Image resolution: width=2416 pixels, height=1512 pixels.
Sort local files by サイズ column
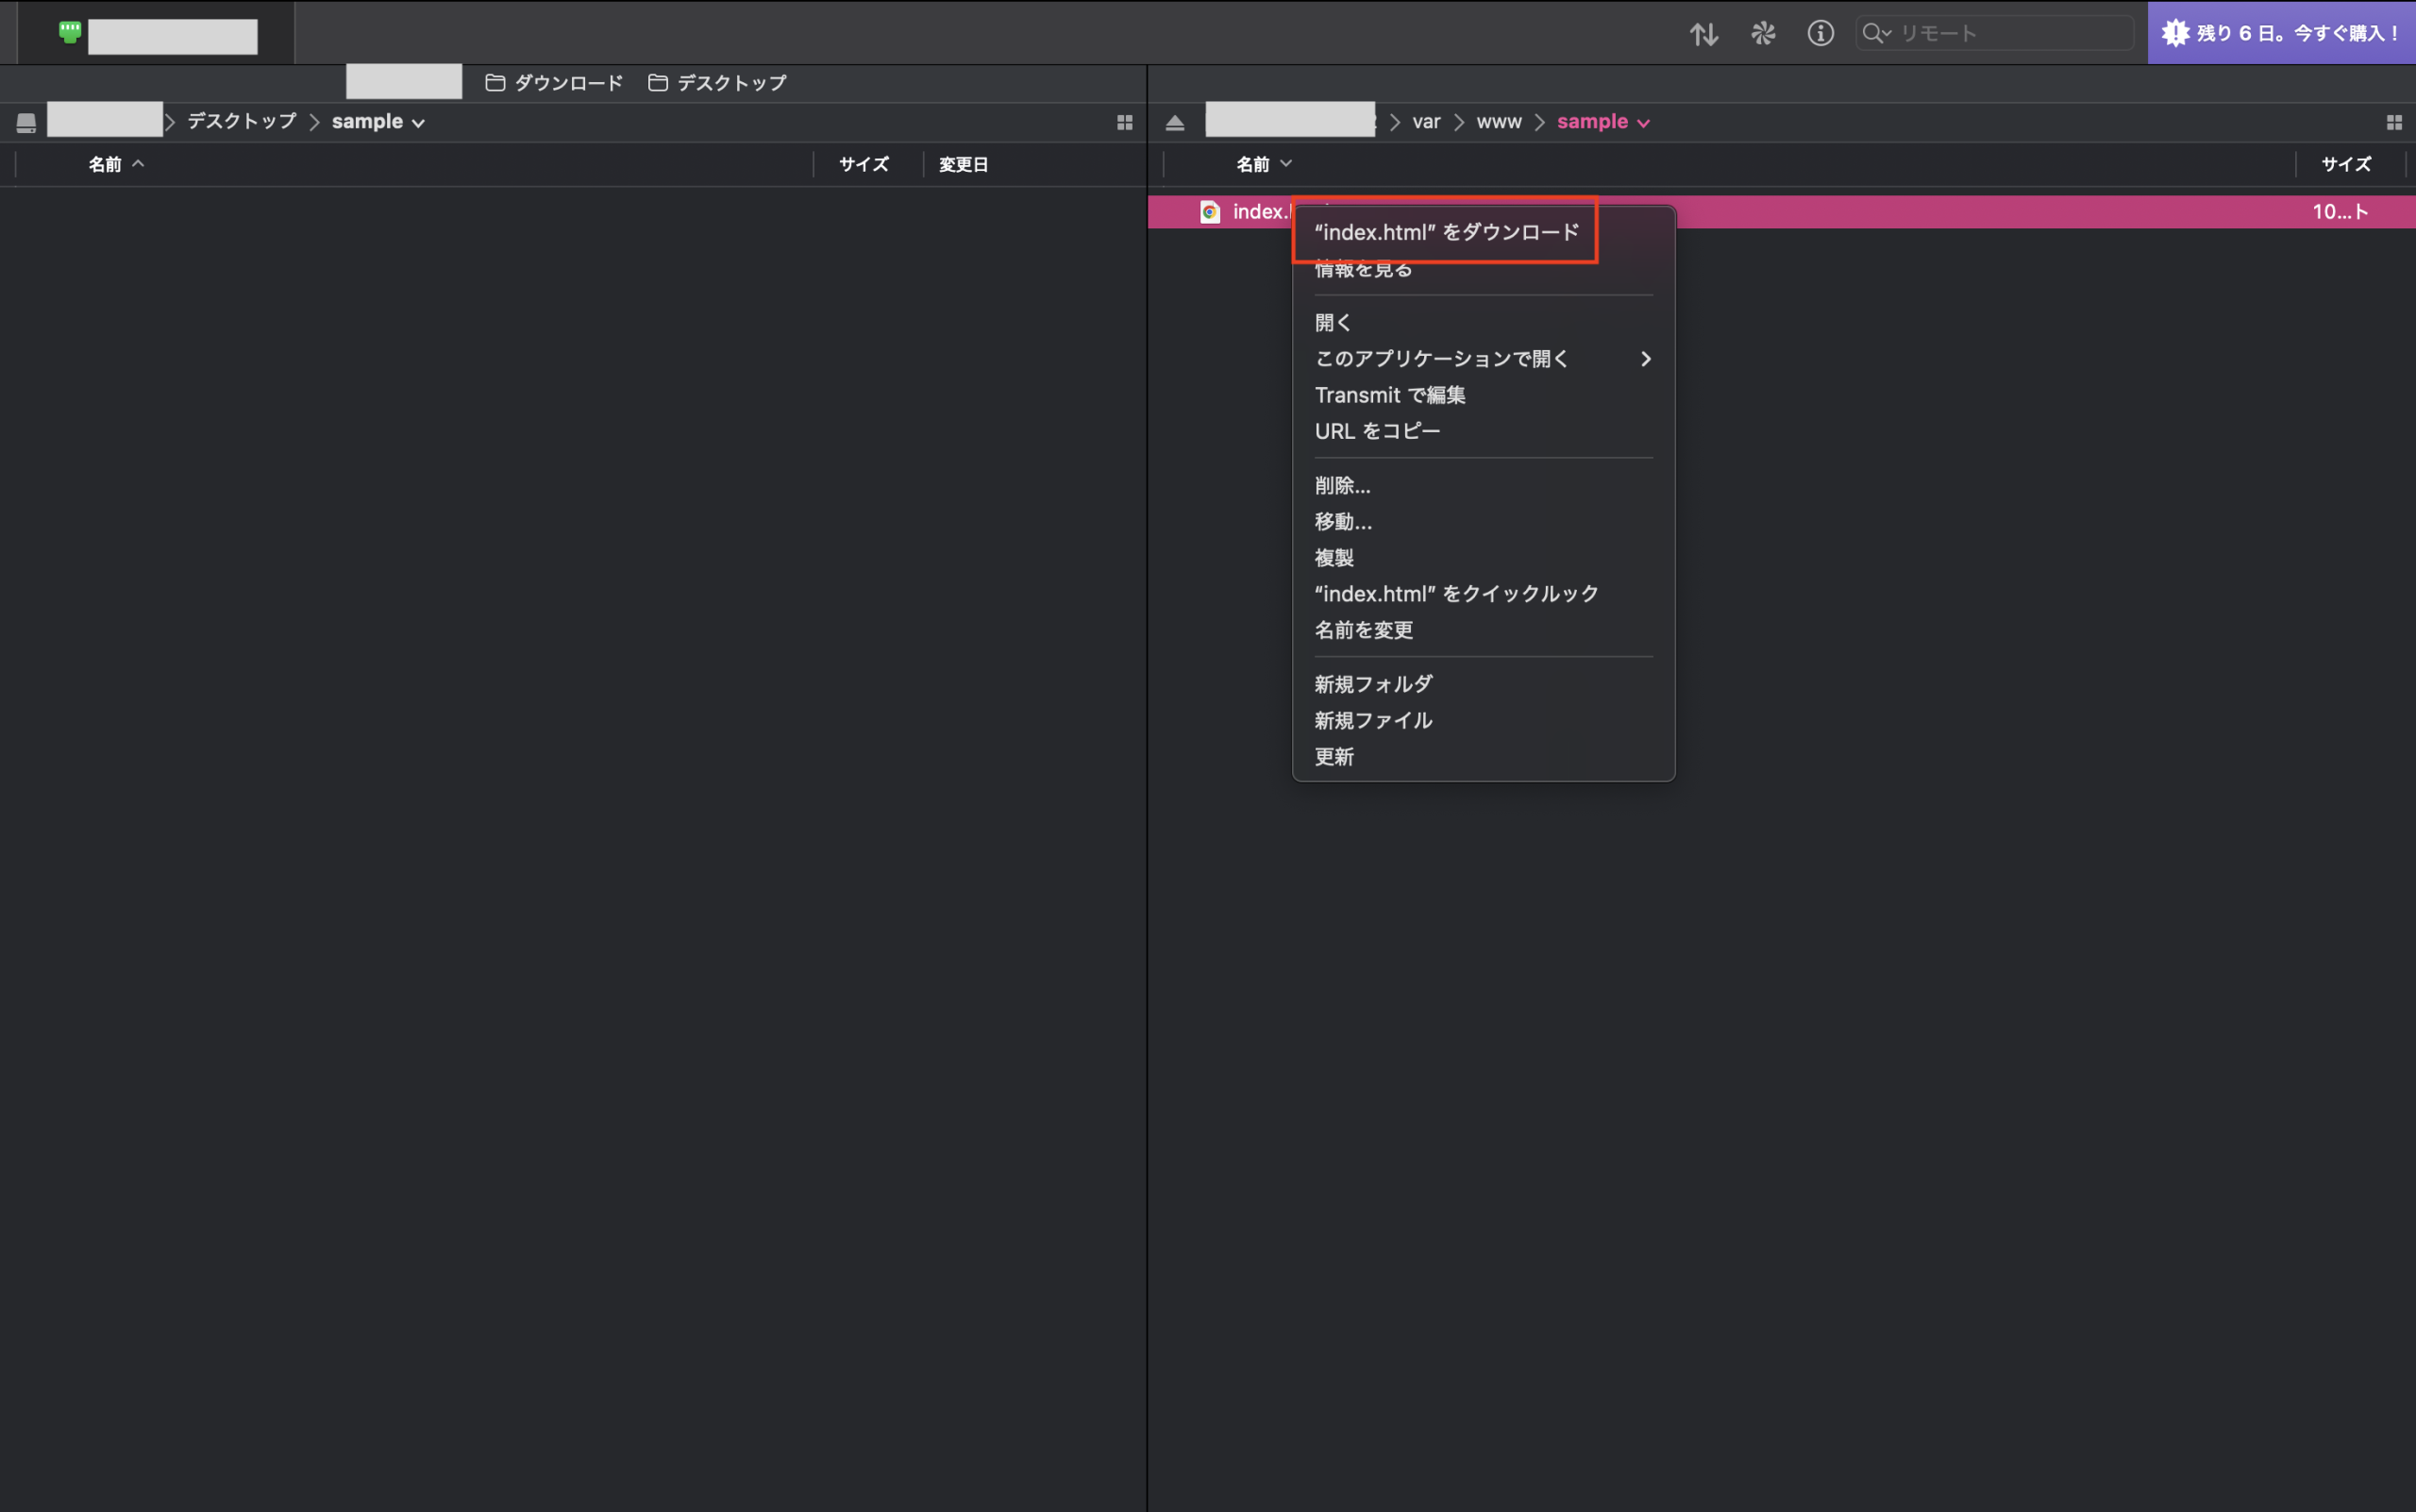coord(864,164)
